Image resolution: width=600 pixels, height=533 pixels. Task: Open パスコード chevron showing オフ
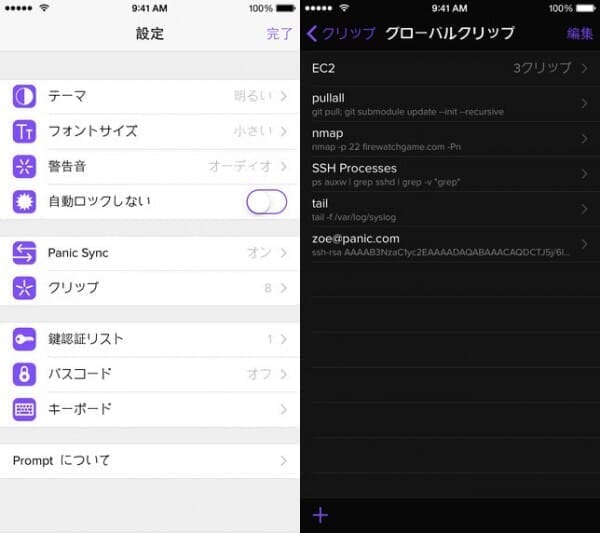pos(284,374)
